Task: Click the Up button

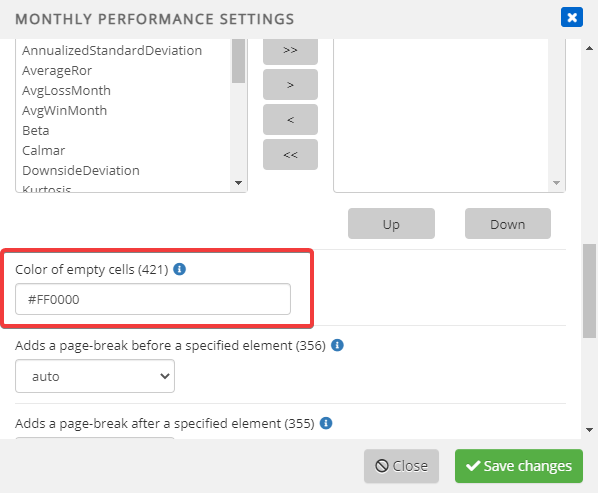Action: (x=391, y=224)
